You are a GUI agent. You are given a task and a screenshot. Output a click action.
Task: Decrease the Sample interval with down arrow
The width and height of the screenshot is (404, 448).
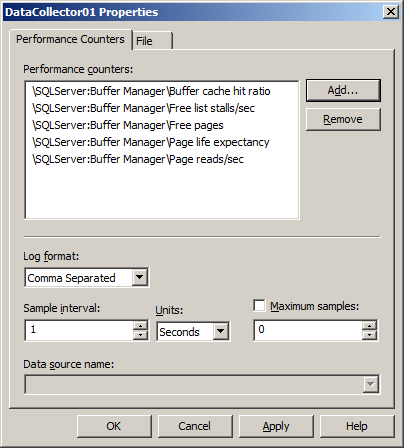pos(140,335)
